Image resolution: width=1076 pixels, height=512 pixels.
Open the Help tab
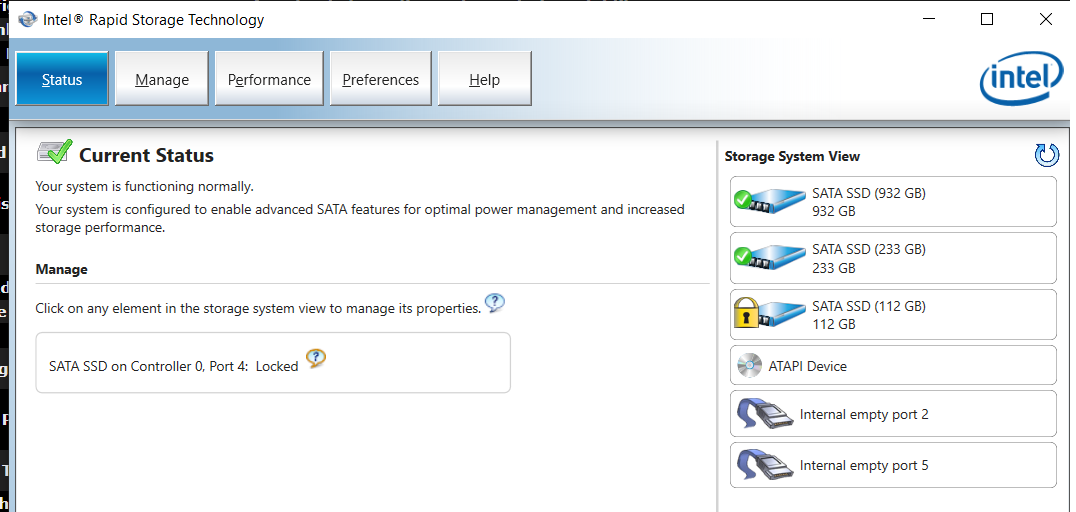tap(484, 80)
